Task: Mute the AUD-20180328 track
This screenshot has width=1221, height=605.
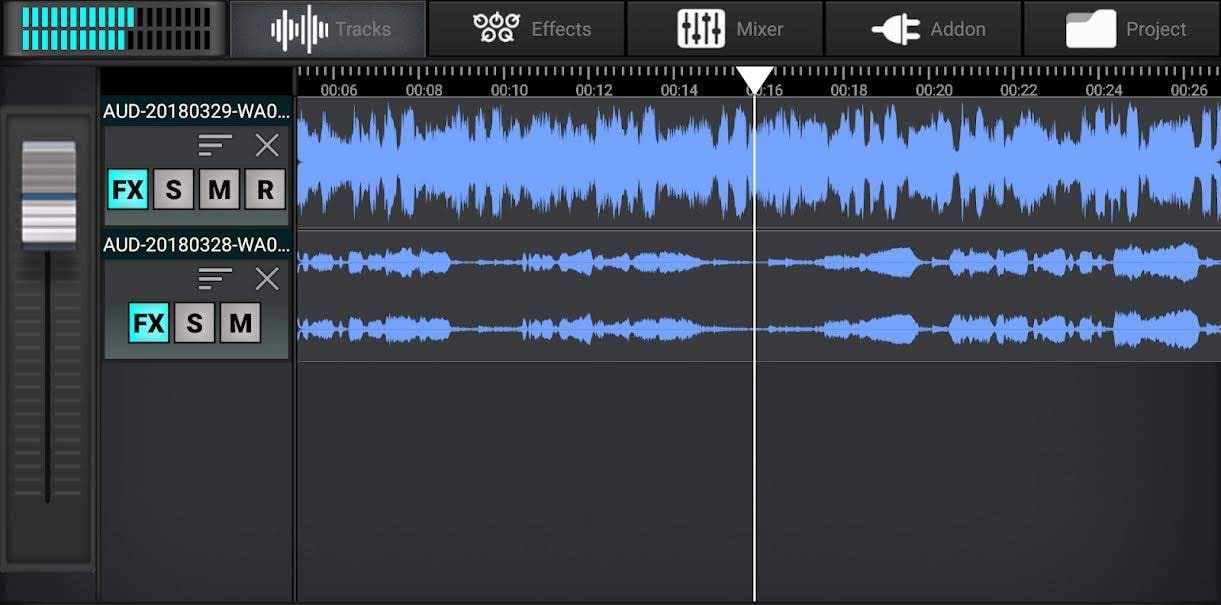Action: click(240, 323)
